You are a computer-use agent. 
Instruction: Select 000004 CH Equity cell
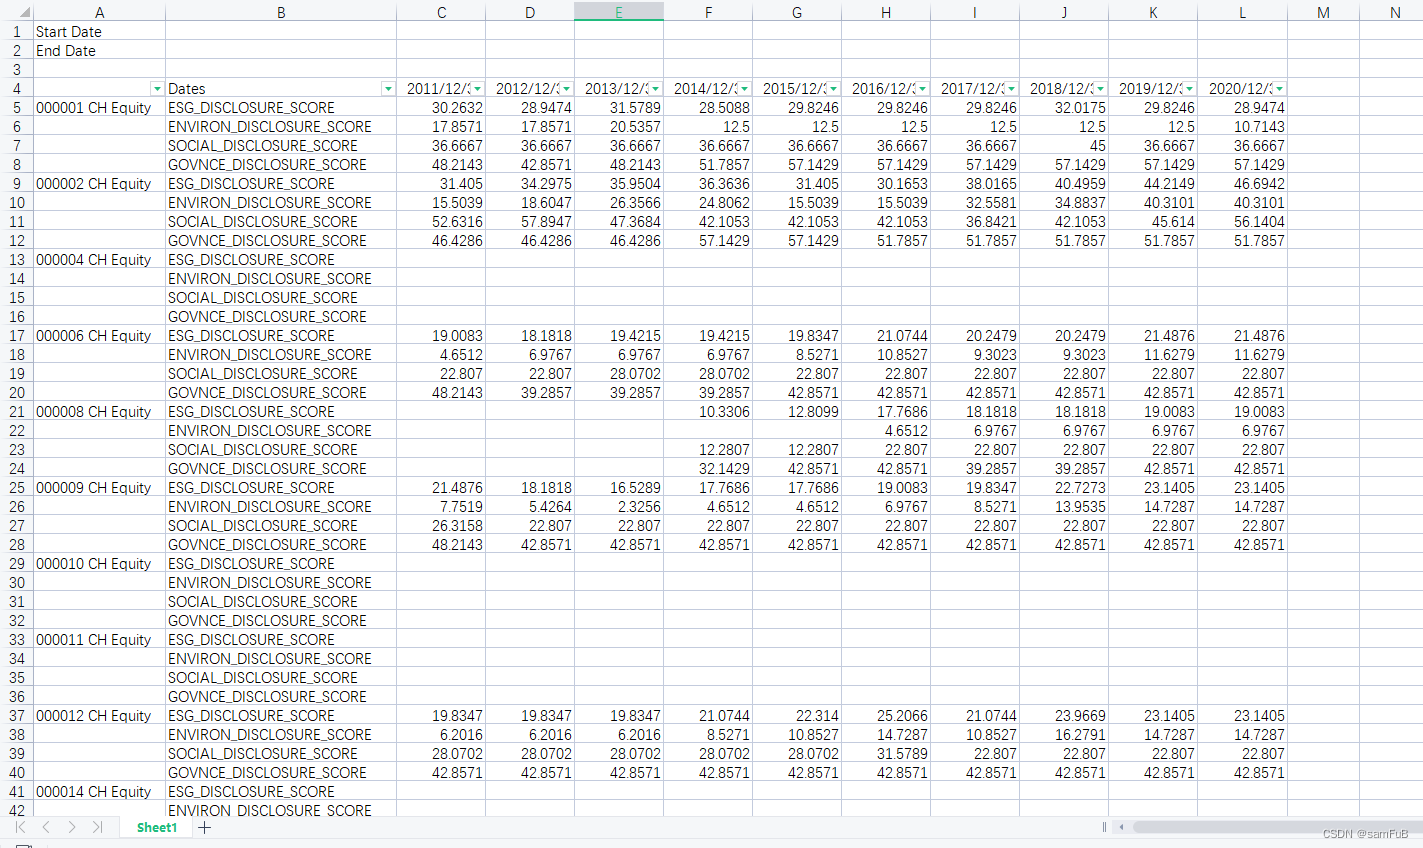tap(99, 260)
